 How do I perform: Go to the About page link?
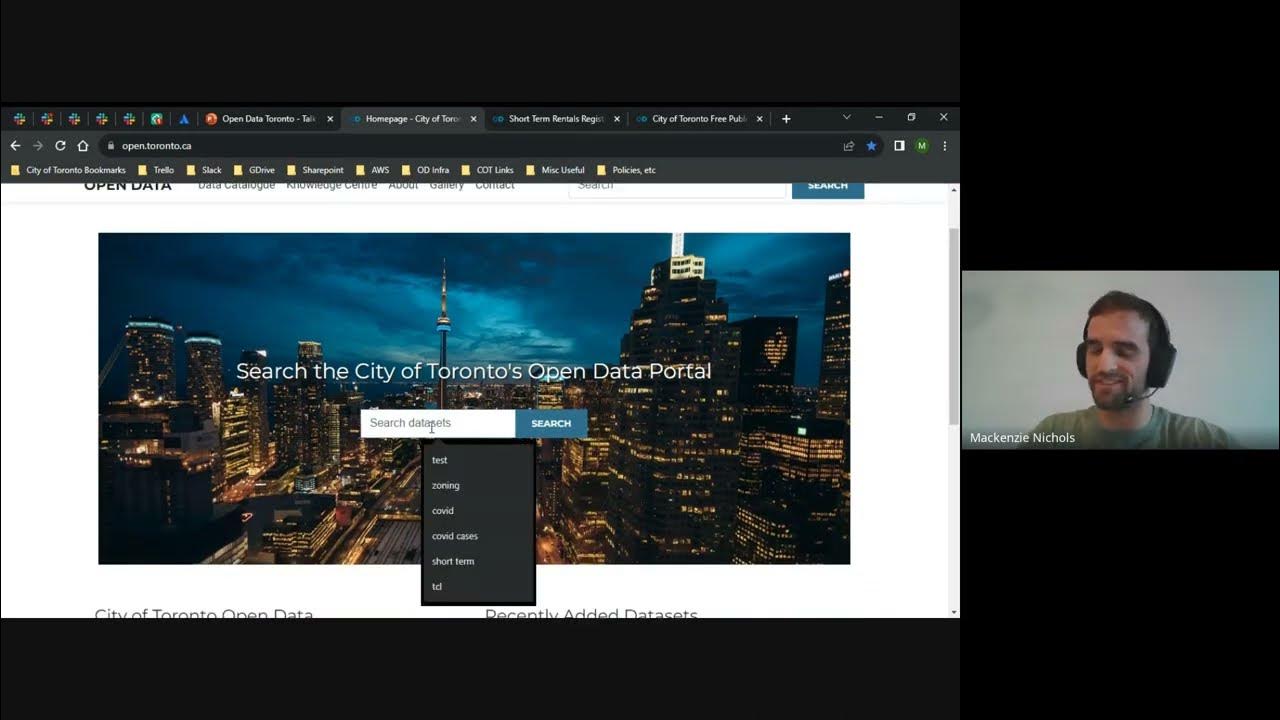[x=403, y=185]
